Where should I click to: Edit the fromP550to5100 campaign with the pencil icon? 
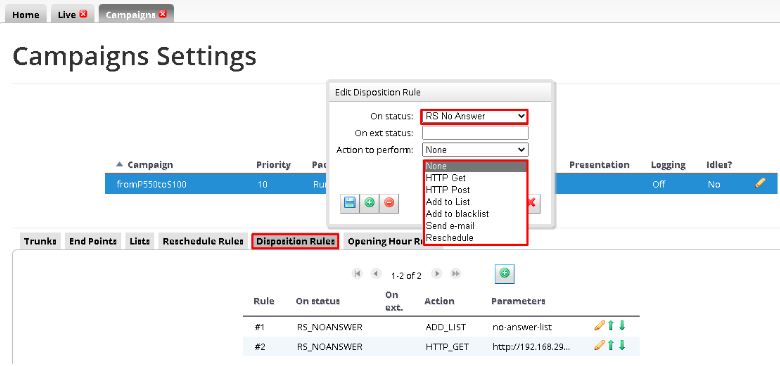click(x=760, y=183)
